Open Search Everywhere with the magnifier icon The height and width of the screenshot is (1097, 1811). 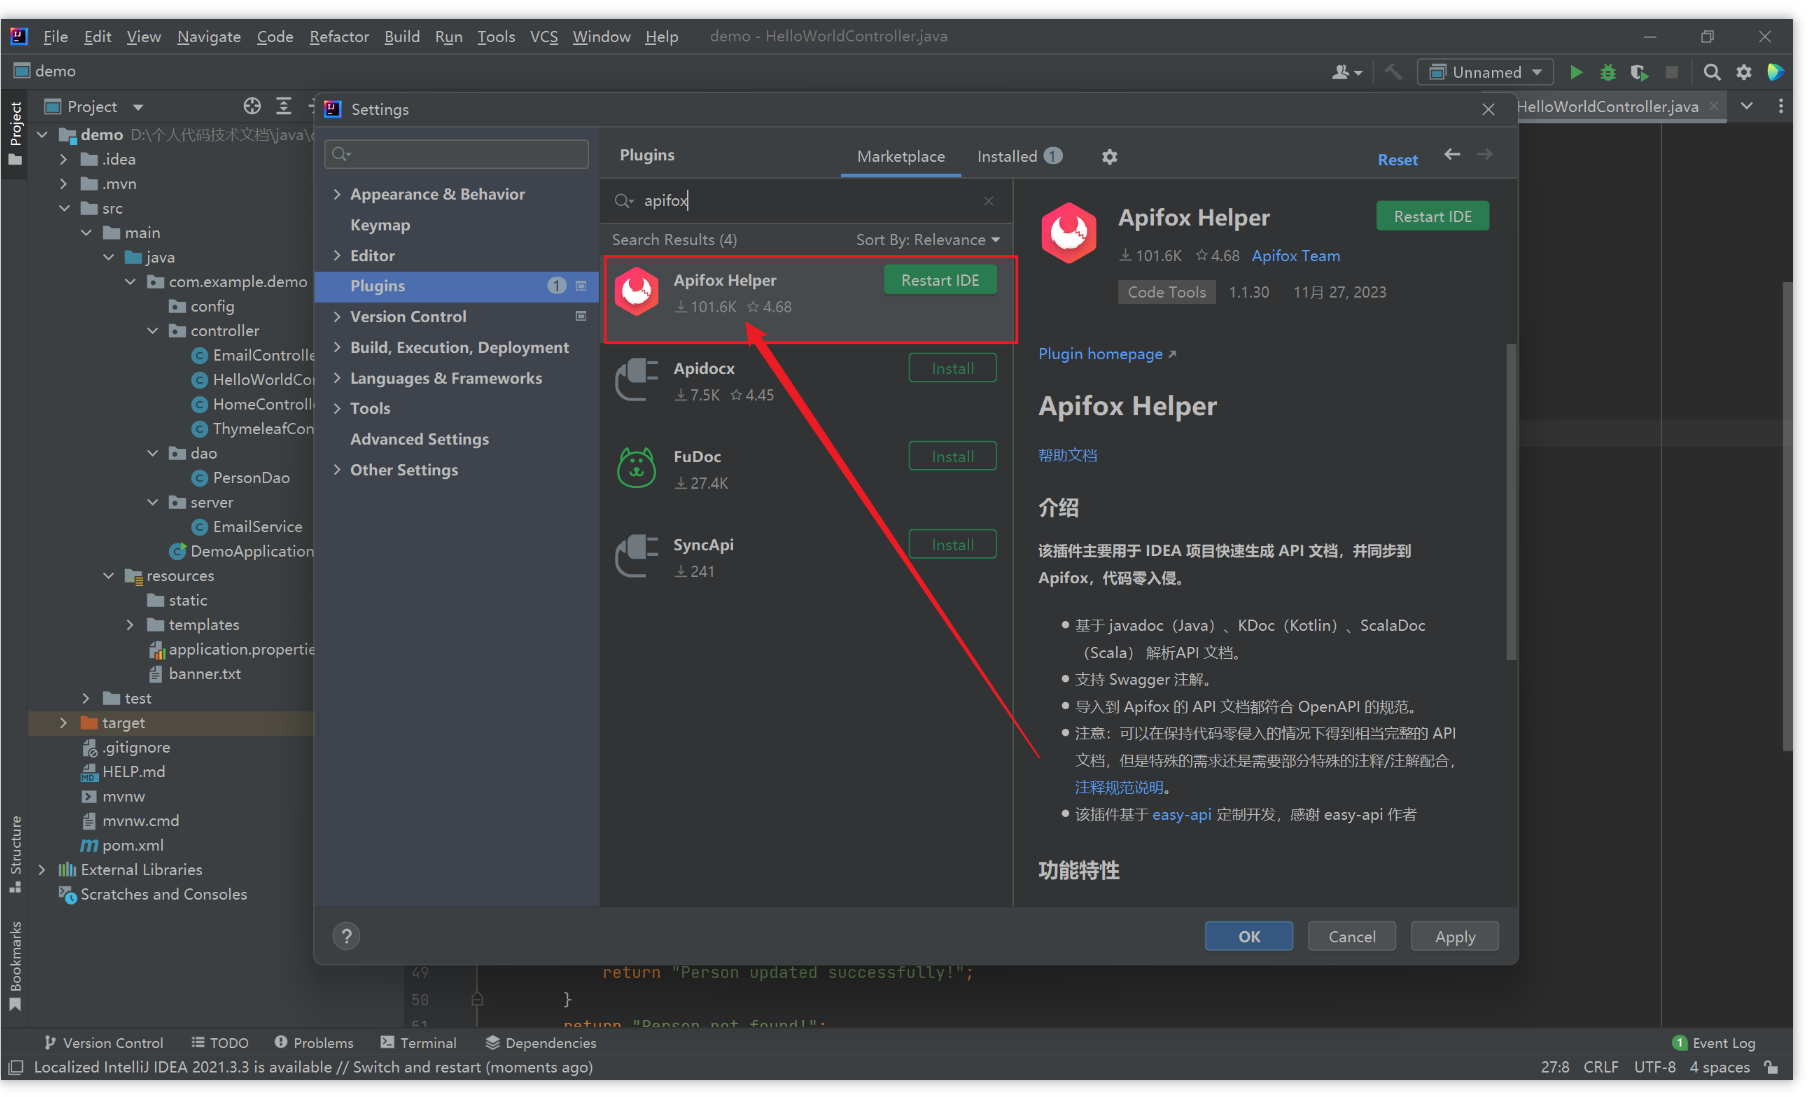[1711, 71]
